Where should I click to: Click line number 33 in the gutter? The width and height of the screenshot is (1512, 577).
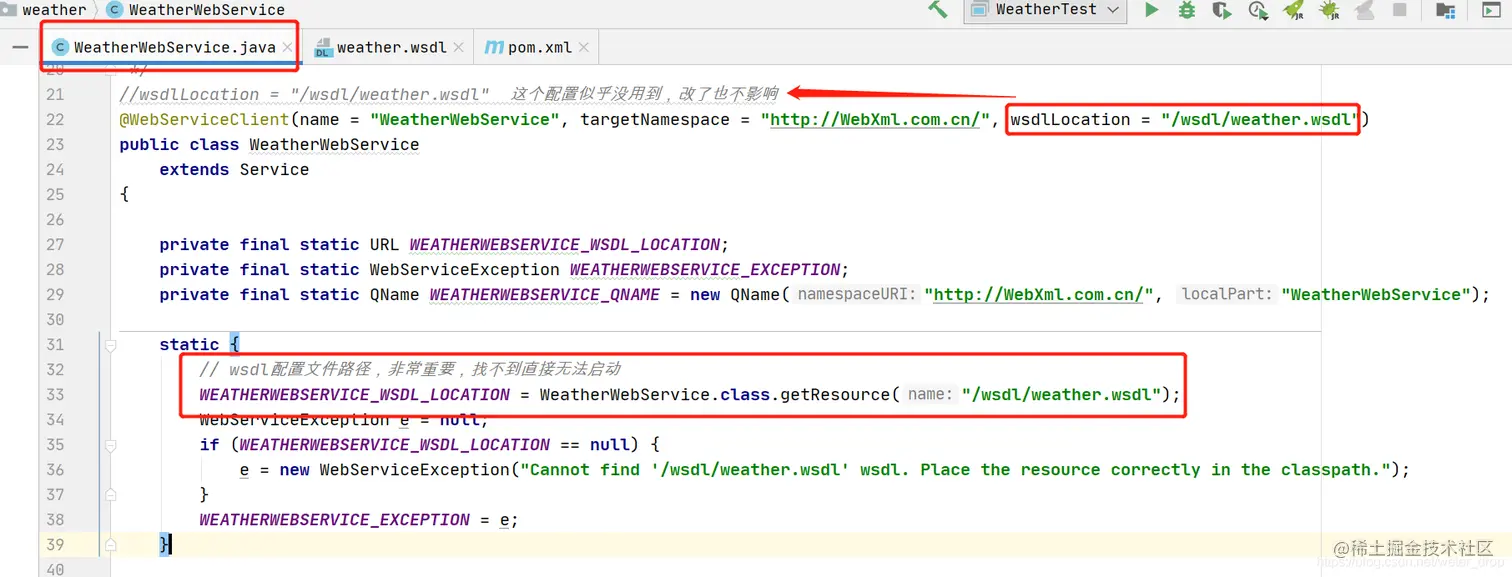pos(54,394)
